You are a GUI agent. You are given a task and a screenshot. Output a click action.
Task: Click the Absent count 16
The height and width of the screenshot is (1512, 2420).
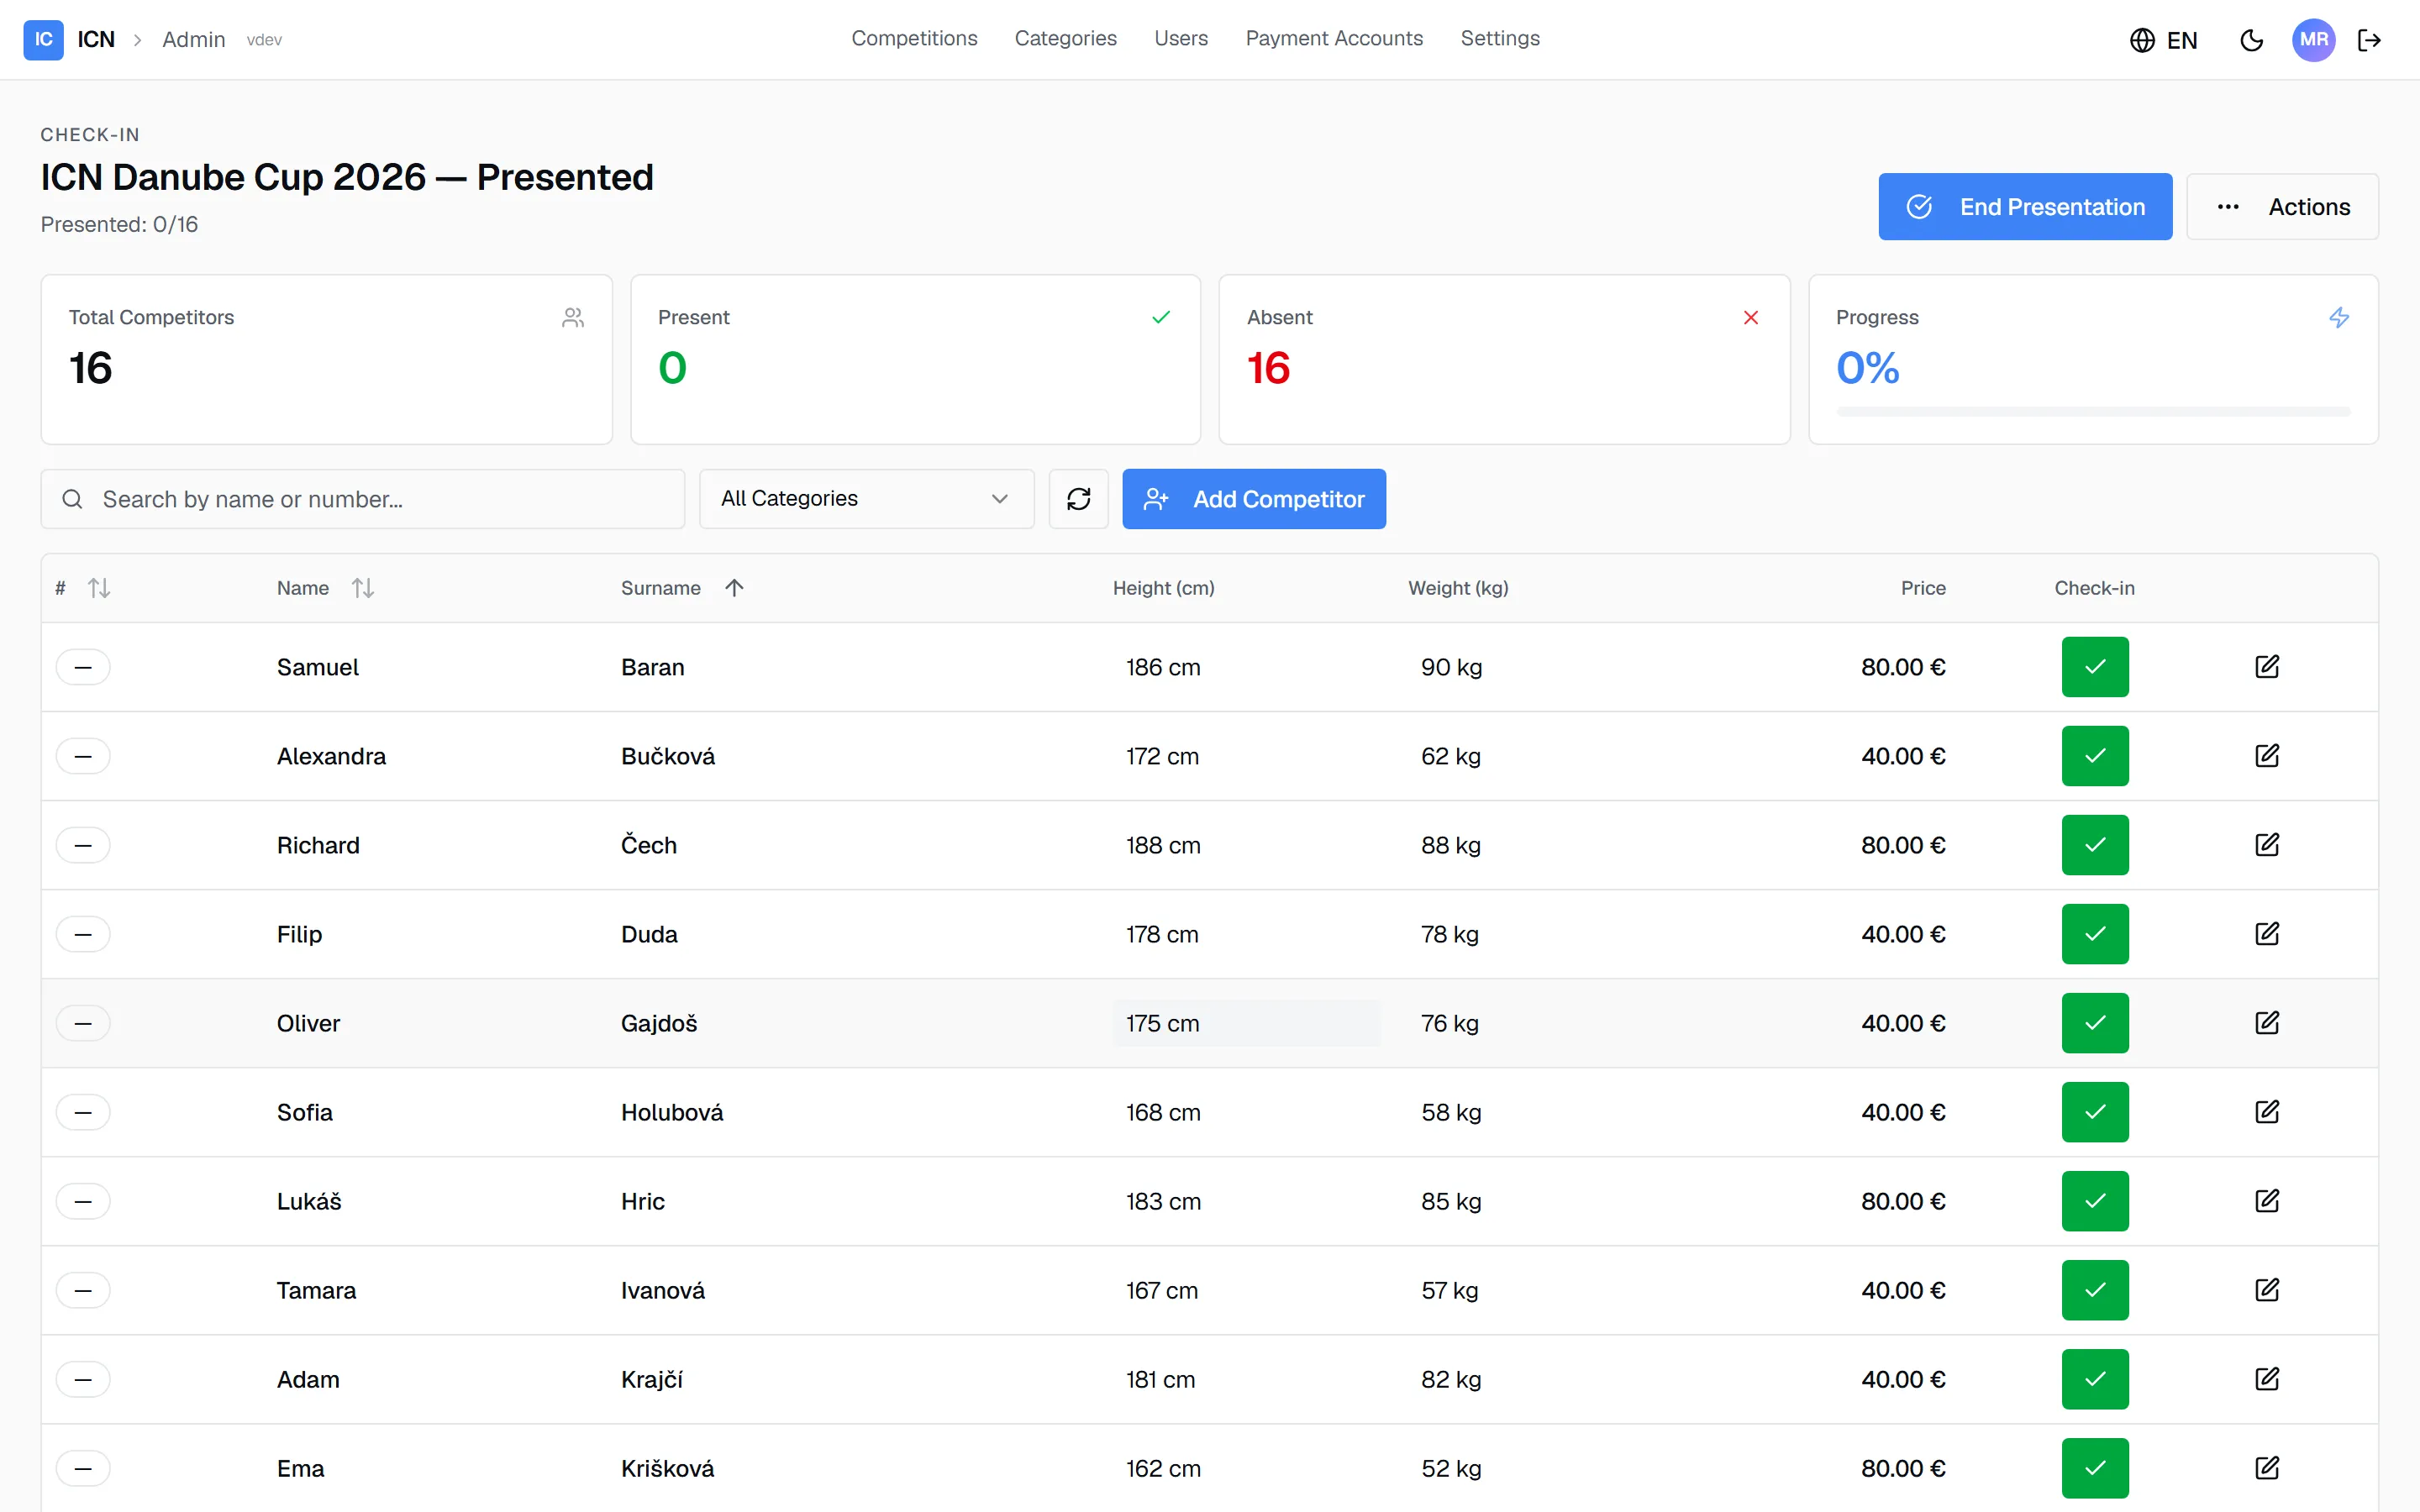coord(1268,368)
